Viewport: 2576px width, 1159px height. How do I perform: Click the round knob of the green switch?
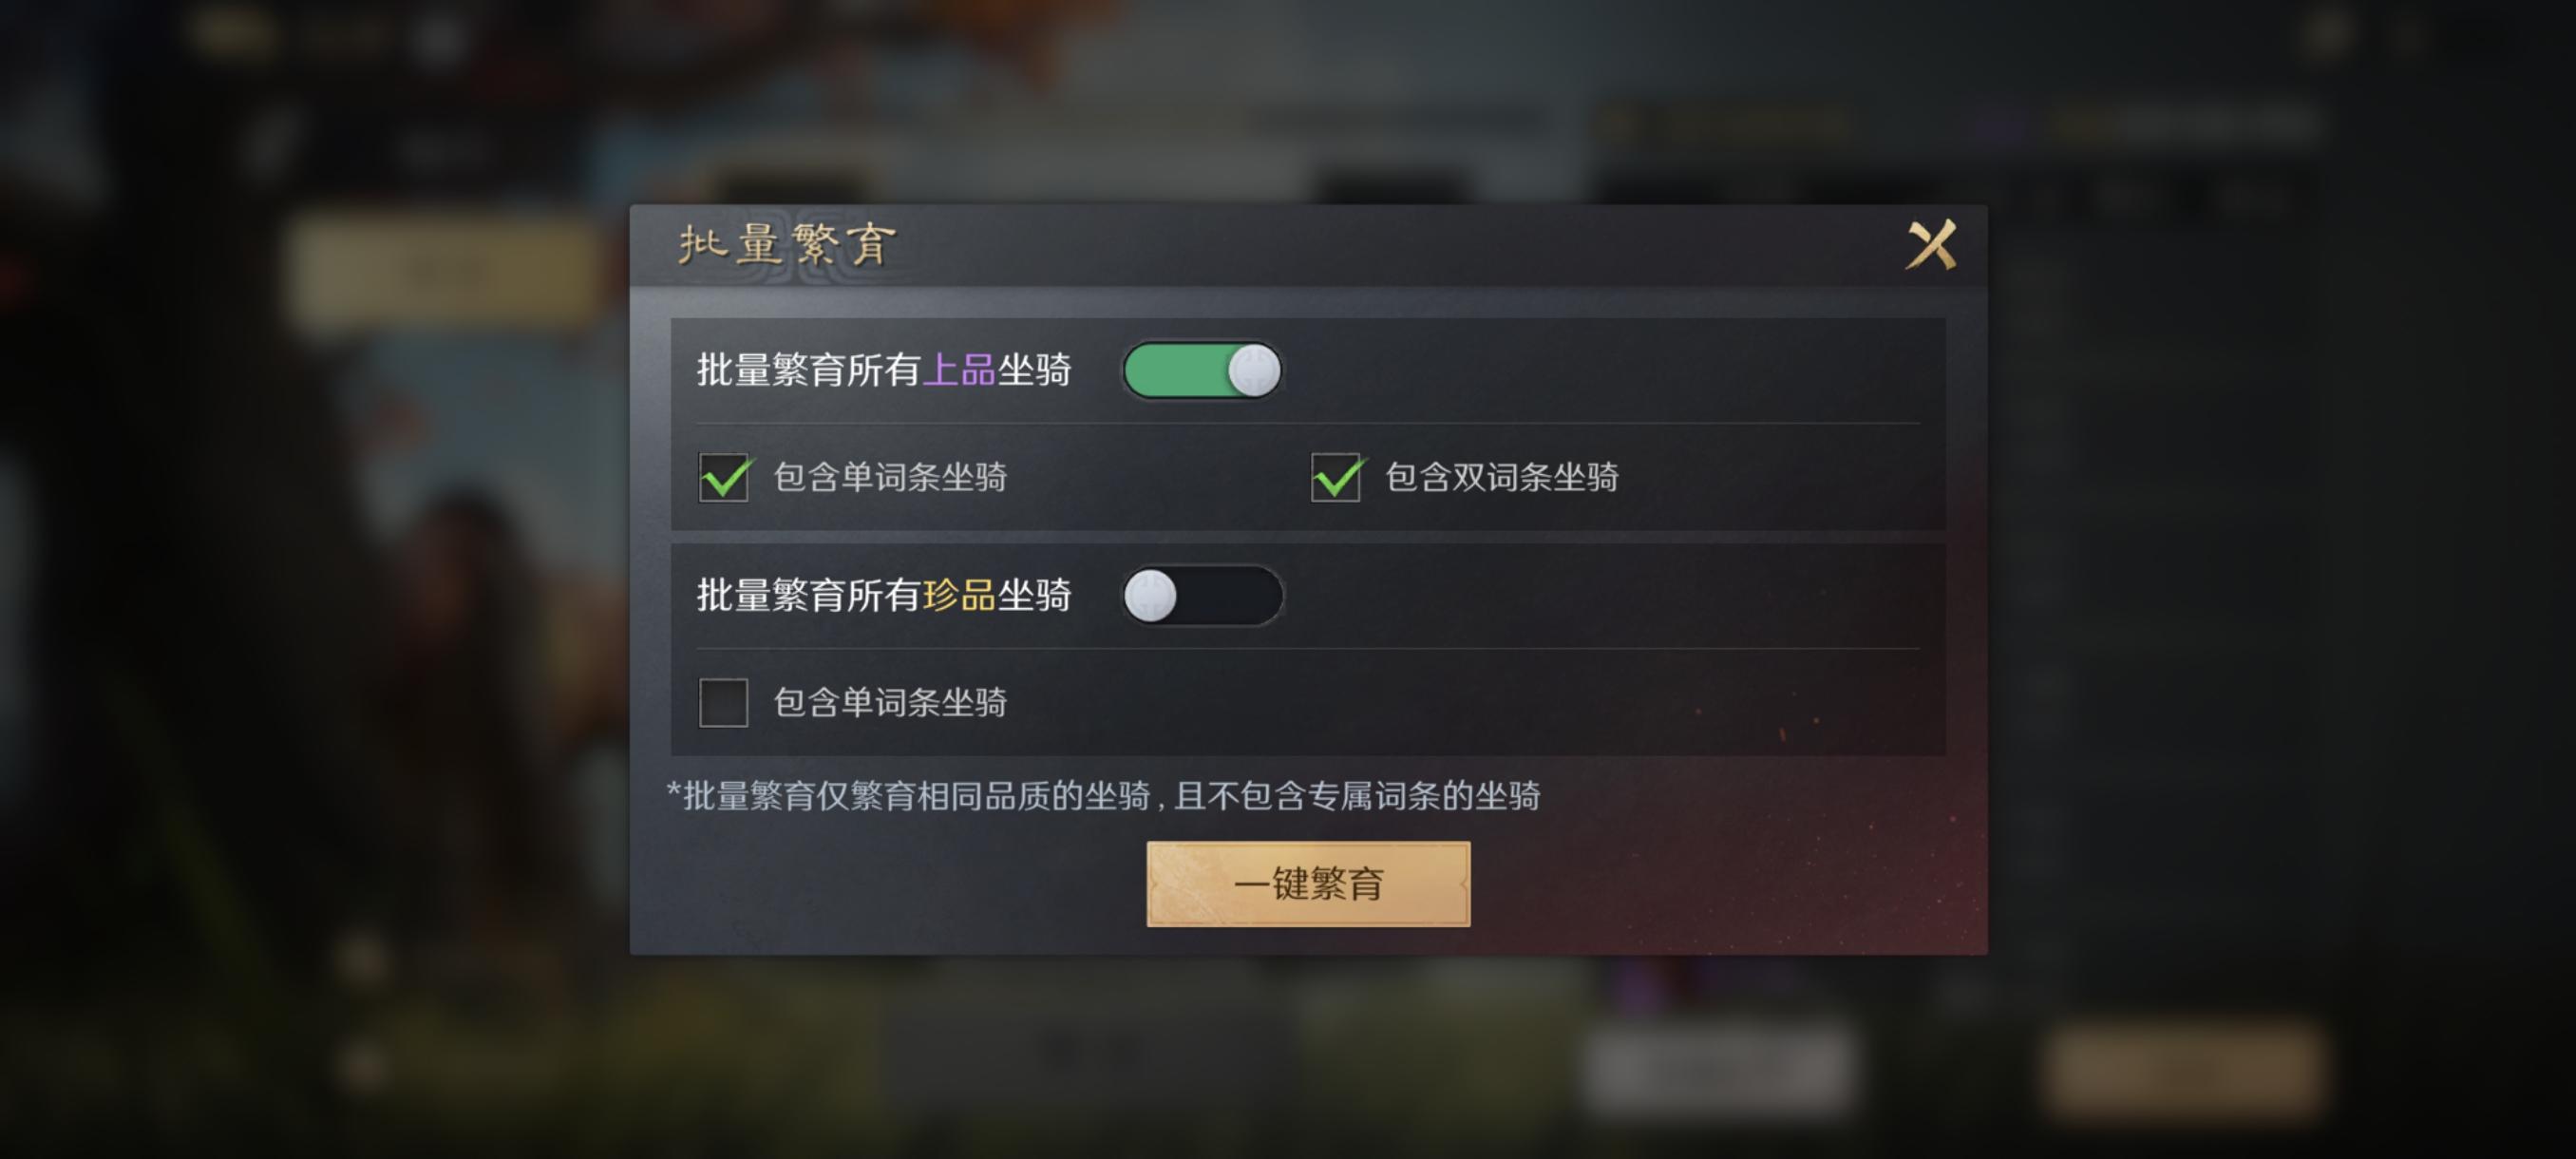coord(1253,371)
